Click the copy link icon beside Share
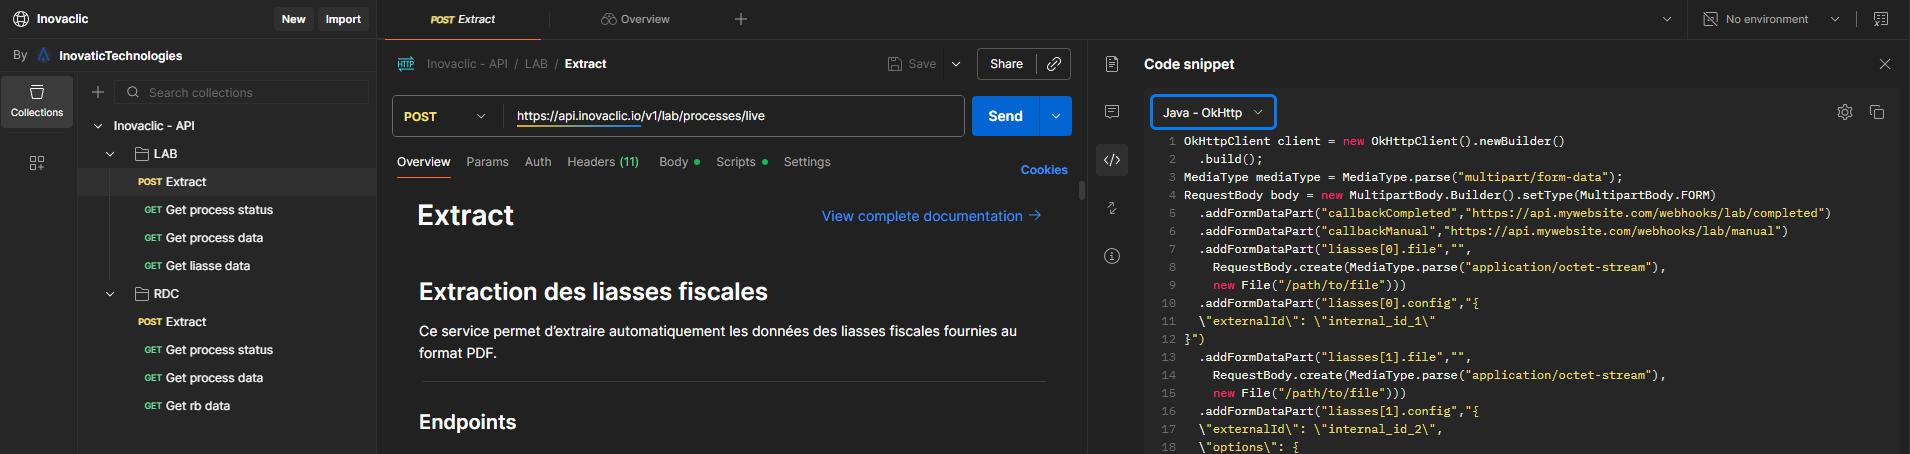1910x454 pixels. click(x=1054, y=64)
